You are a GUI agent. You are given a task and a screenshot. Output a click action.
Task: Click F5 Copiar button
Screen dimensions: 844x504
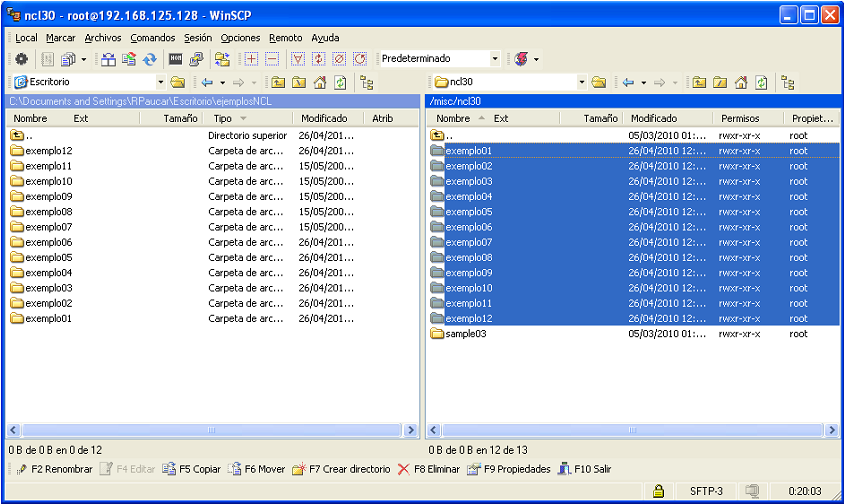192,469
